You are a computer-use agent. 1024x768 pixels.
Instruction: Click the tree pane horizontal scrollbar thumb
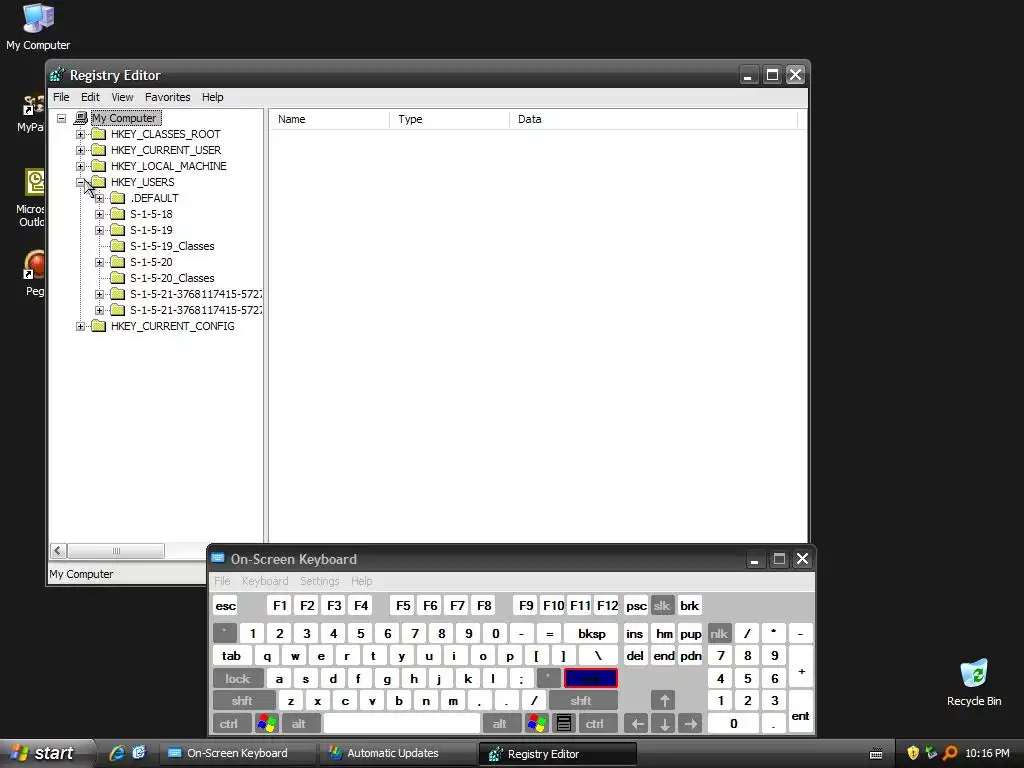116,551
